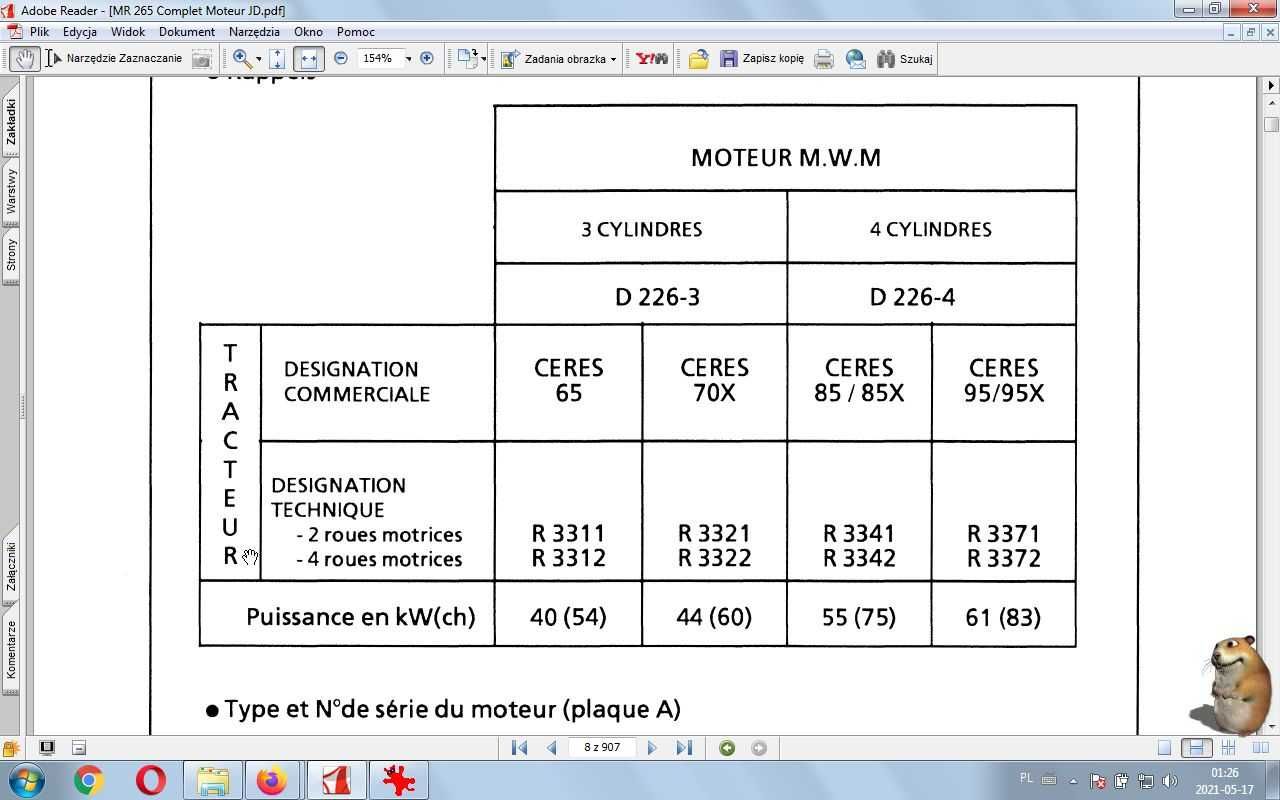Go to first page button
1280x800 pixels.
pos(519,747)
